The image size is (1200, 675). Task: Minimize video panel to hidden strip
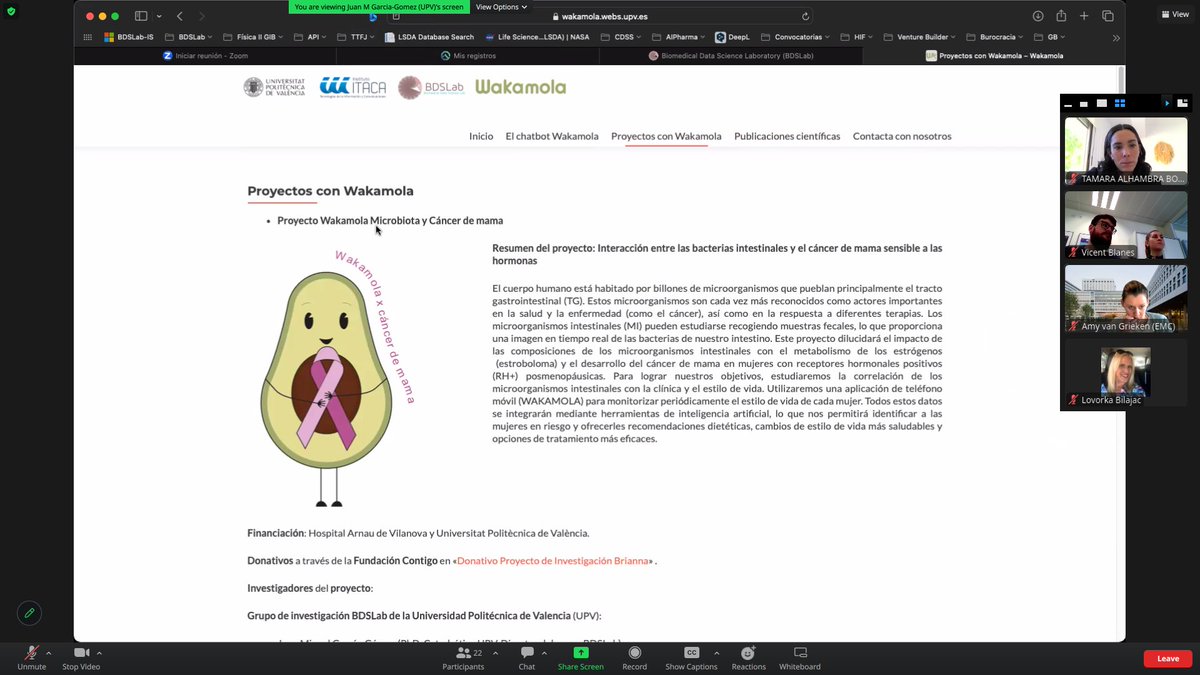pyautogui.click(x=1068, y=103)
